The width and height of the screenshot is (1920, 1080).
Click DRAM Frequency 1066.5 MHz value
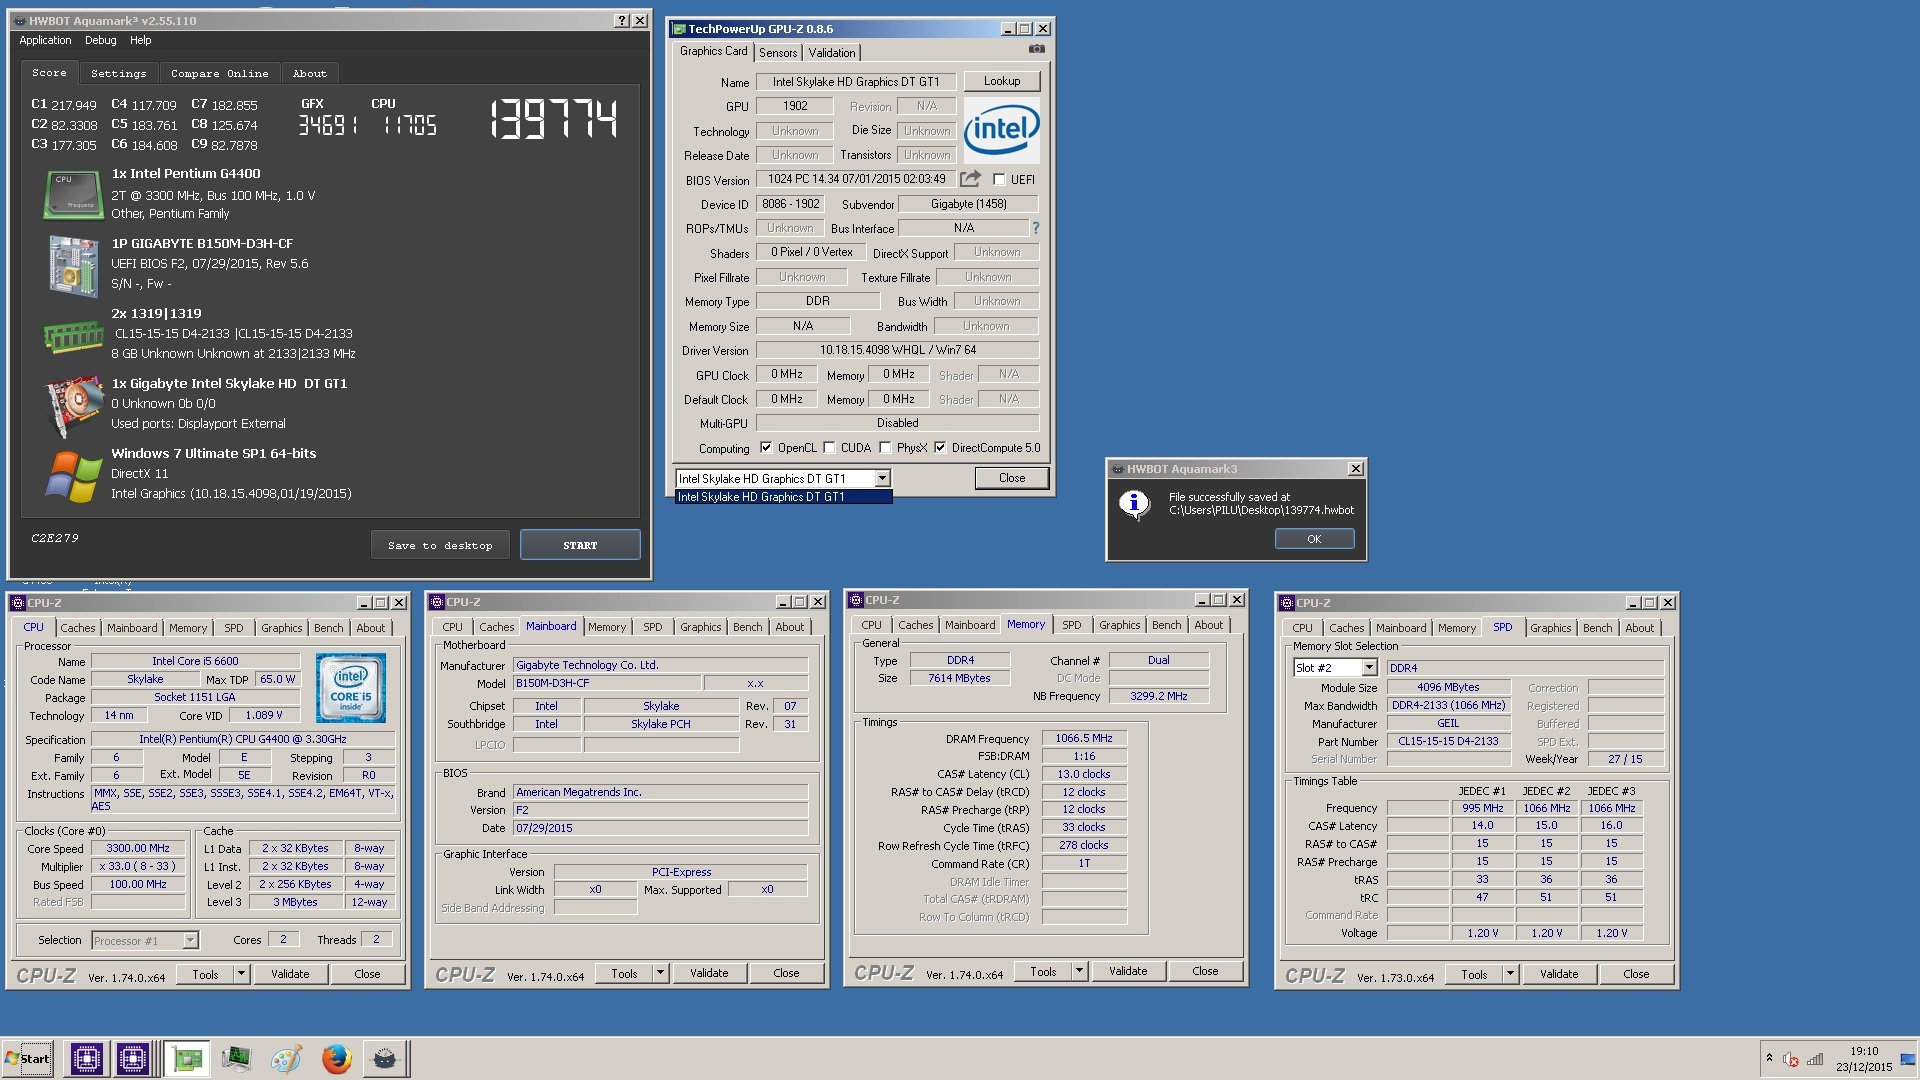1084,739
